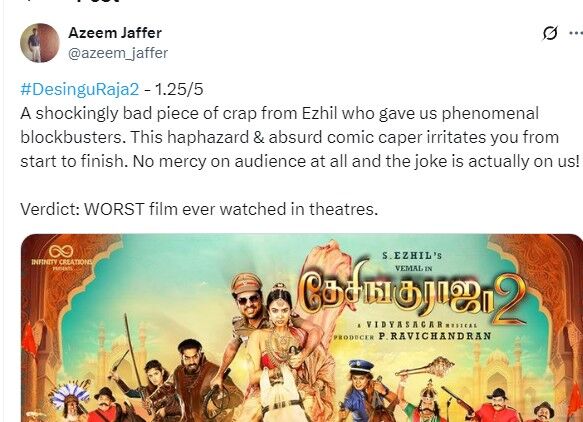
Task: Open the #DesinguRaja2 hashtag
Action: (x=80, y=89)
